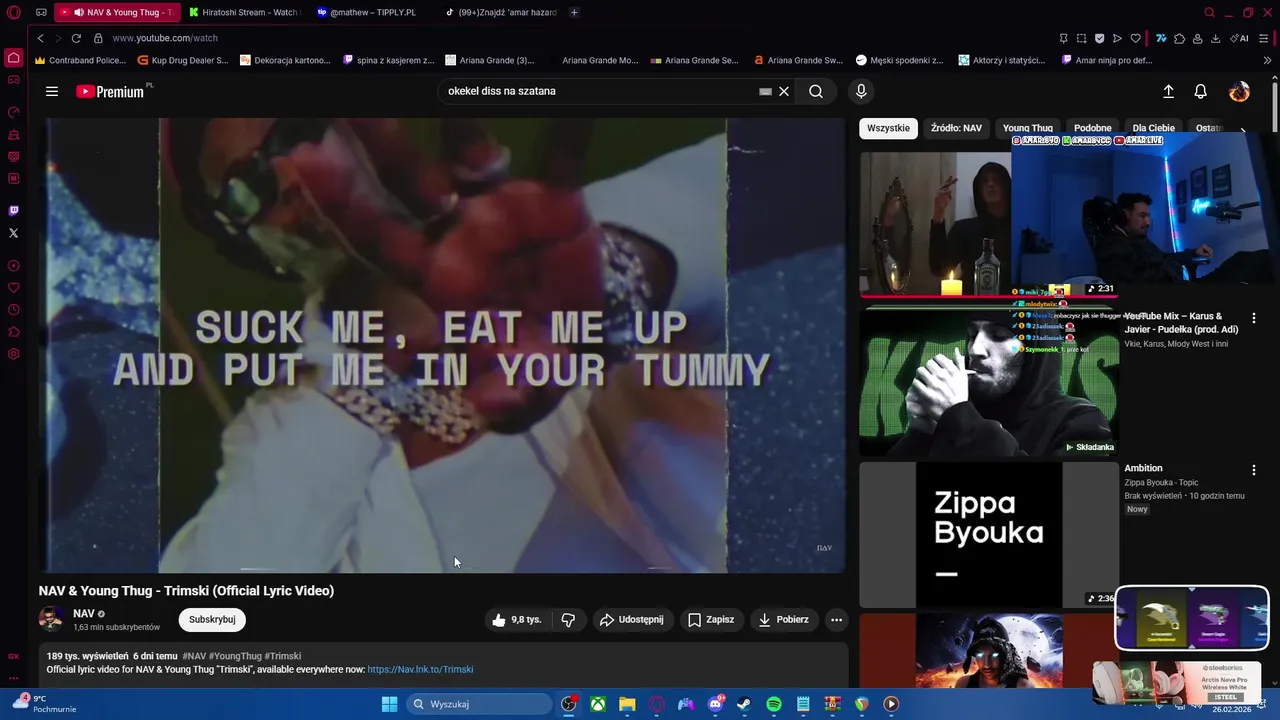Select the Podobne chip
Image resolution: width=1280 pixels, height=720 pixels.
coord(1093,128)
